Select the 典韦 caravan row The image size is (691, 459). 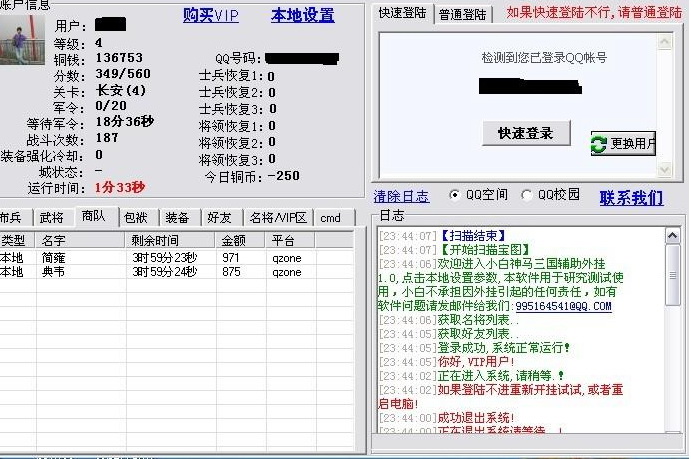pos(176,272)
